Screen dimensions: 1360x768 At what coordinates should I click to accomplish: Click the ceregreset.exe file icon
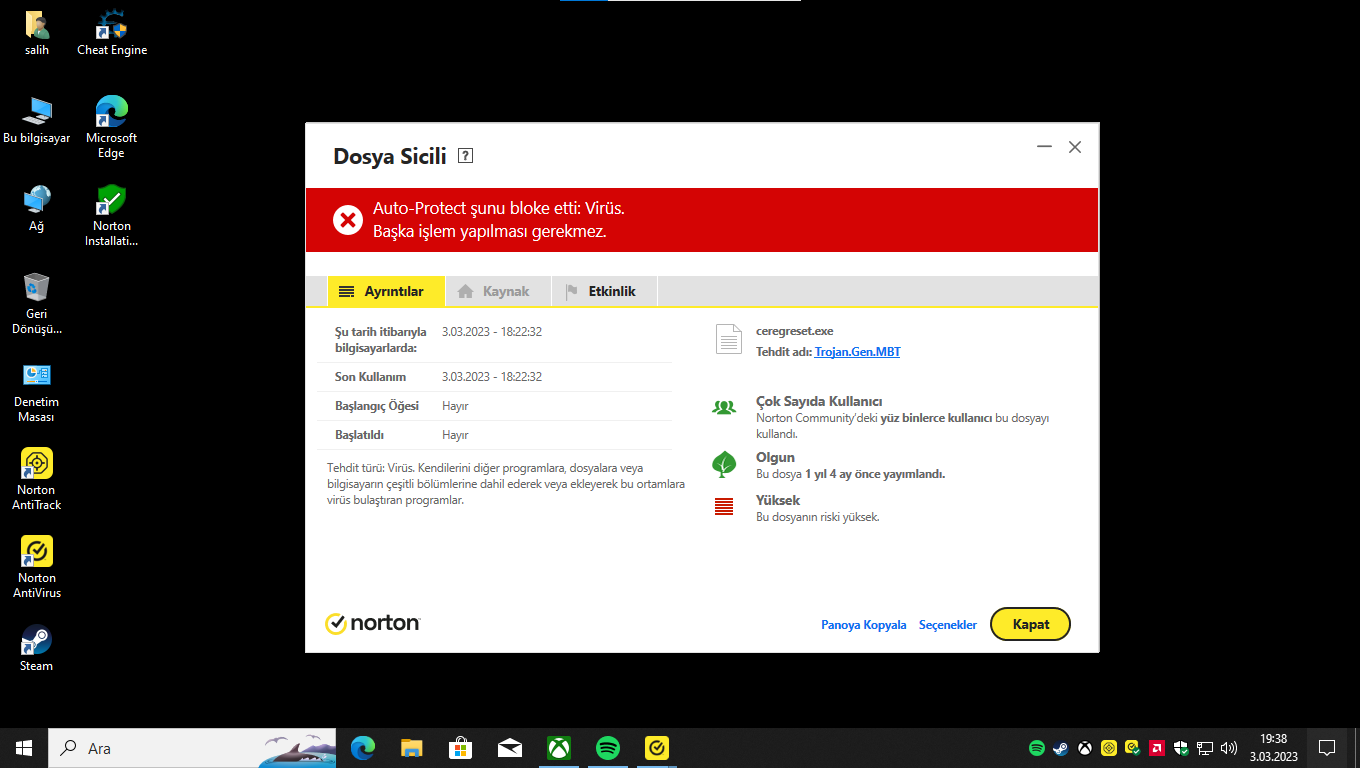click(x=729, y=339)
